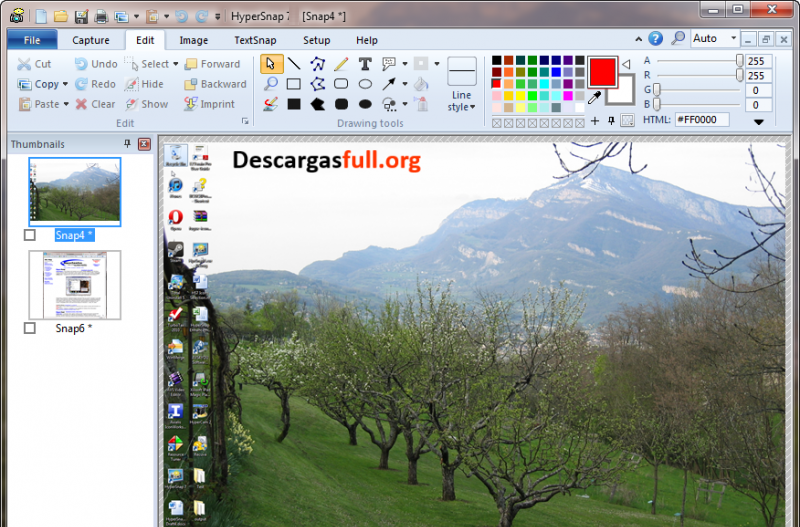Screen dimensions: 800x527
Task: Select the outlined rounded rectangle tool
Action: [x=341, y=84]
